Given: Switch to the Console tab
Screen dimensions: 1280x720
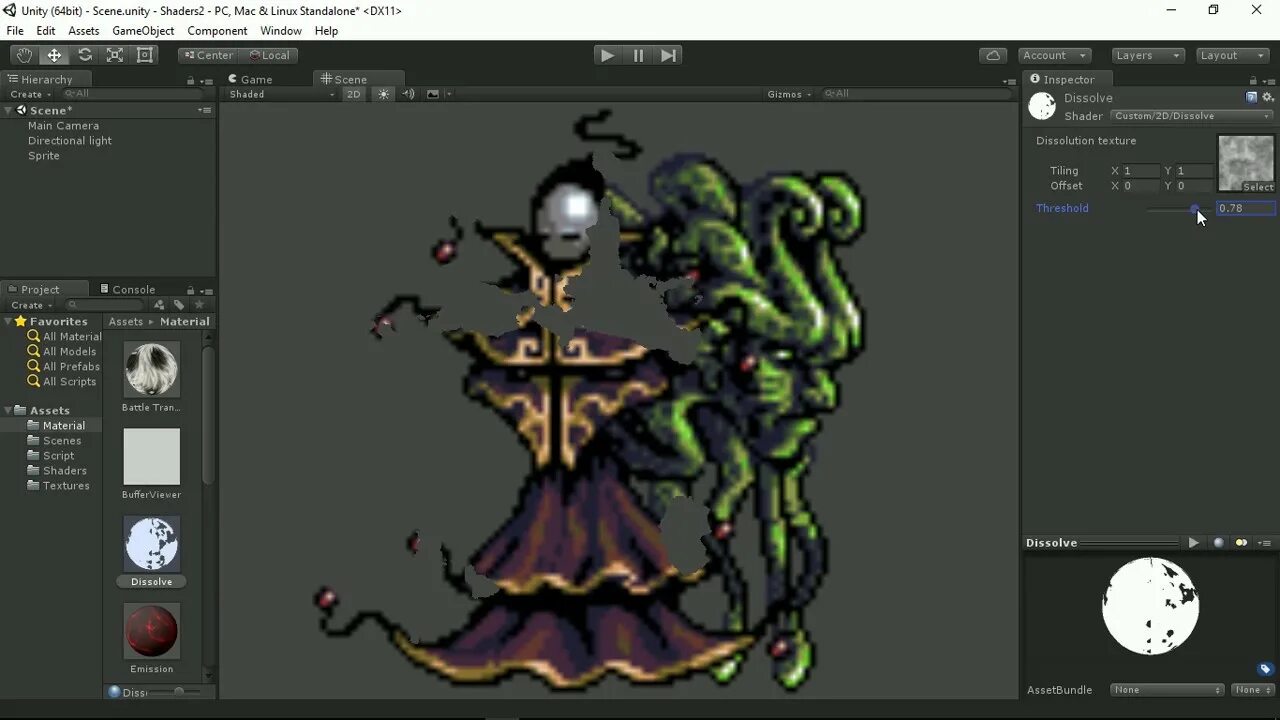Looking at the screenshot, I should pos(126,289).
